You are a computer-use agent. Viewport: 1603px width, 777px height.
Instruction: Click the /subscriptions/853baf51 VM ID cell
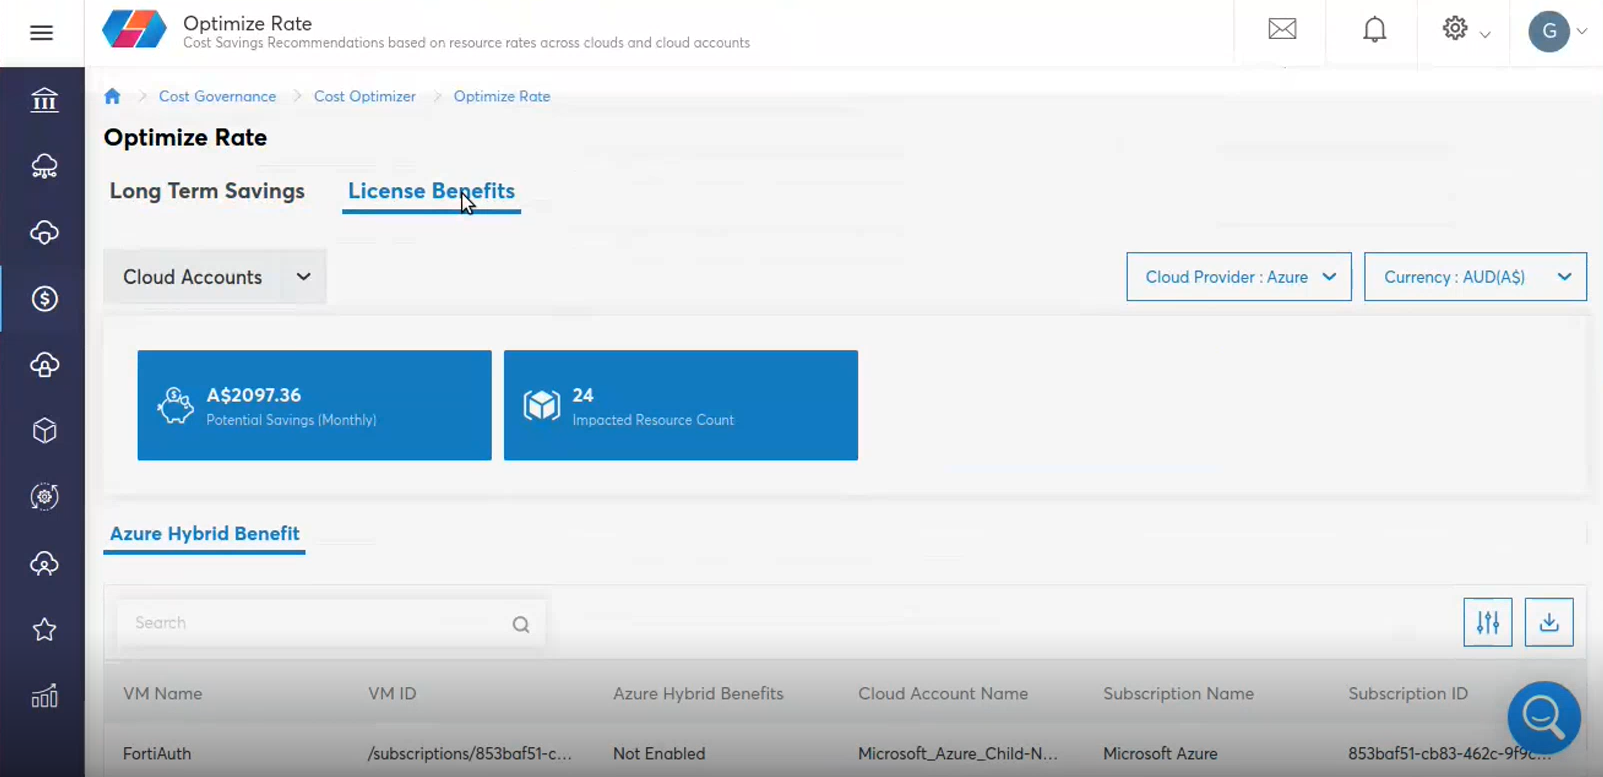tap(470, 754)
